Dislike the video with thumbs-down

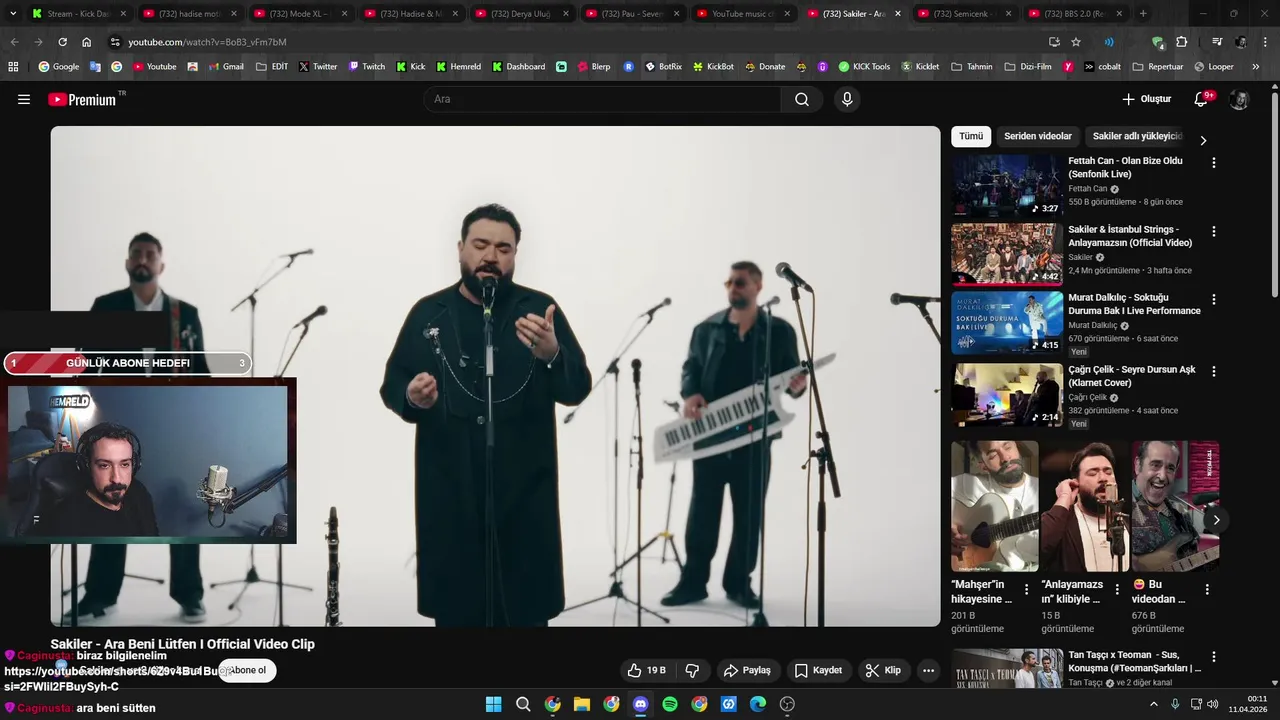pyautogui.click(x=692, y=670)
